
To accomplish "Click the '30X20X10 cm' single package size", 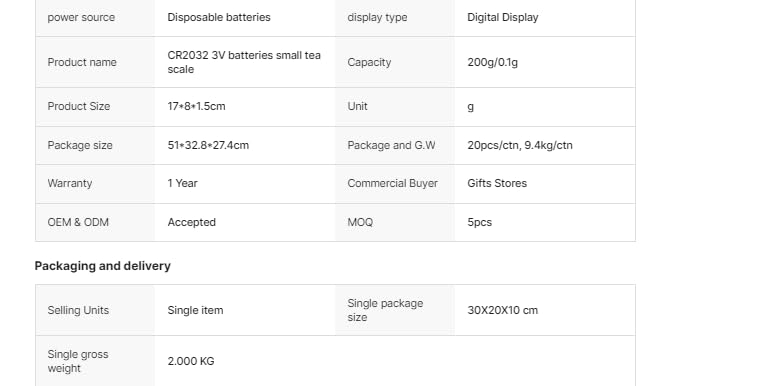I will (502, 311).
